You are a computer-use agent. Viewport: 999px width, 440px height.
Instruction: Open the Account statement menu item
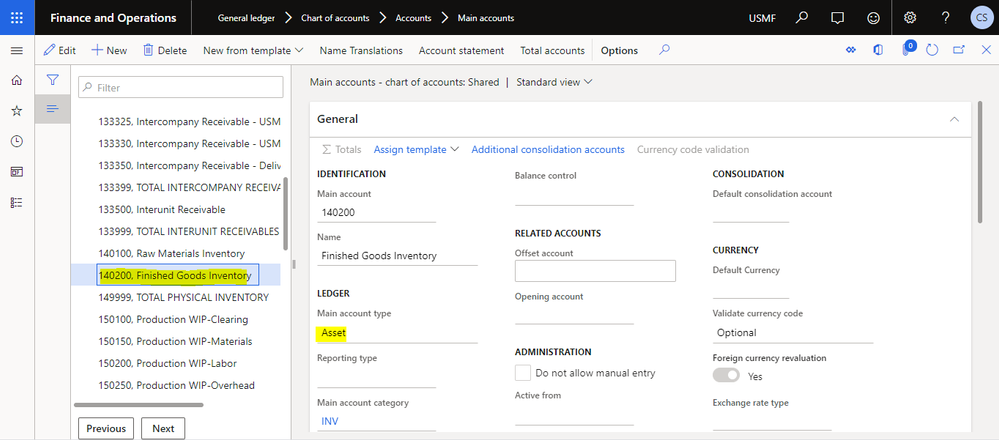461,50
